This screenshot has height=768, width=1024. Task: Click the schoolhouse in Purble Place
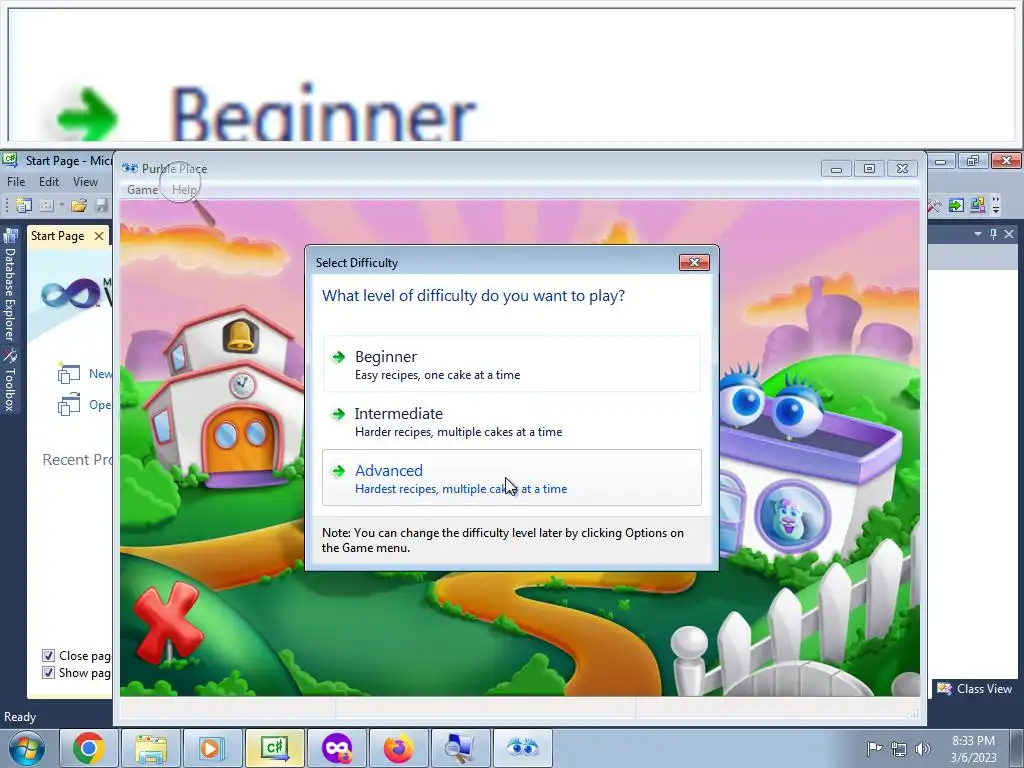pyautogui.click(x=225, y=398)
